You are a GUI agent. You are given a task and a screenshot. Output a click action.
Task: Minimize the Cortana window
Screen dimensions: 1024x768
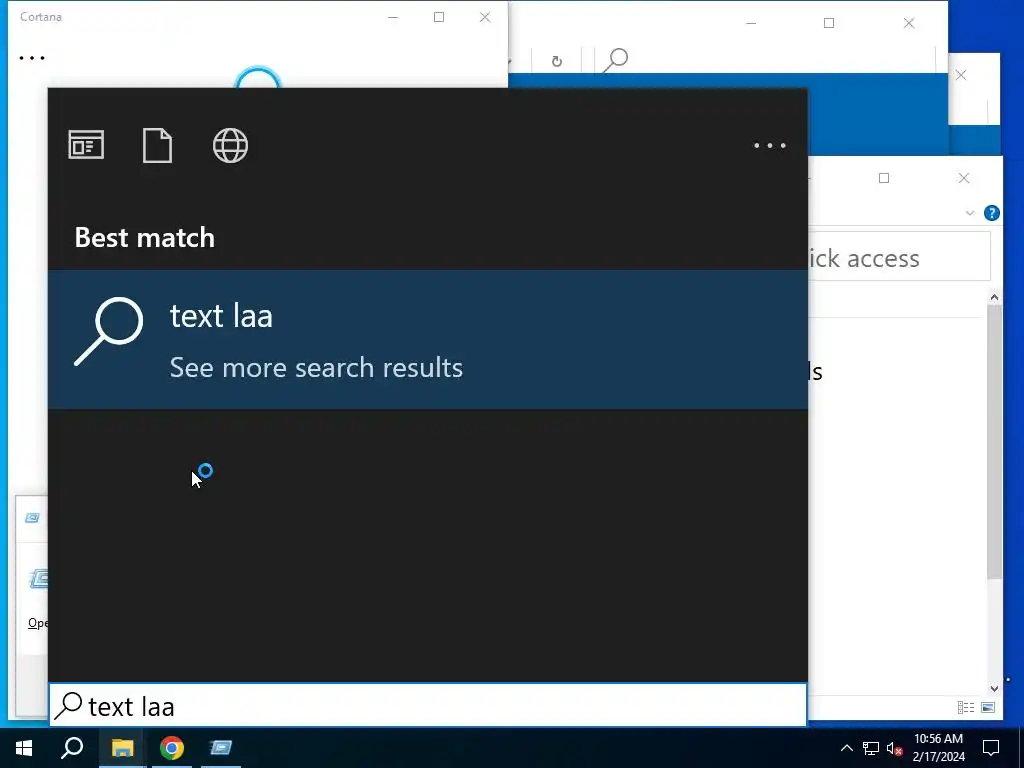[393, 17]
